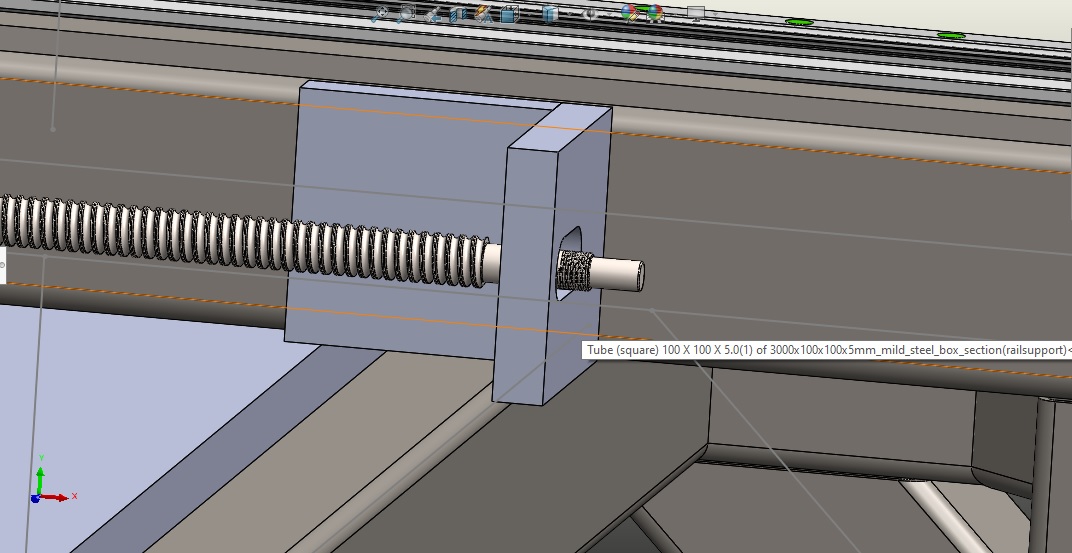This screenshot has height=553, width=1072.
Task: Click the Apply Scene icon
Action: click(654, 14)
